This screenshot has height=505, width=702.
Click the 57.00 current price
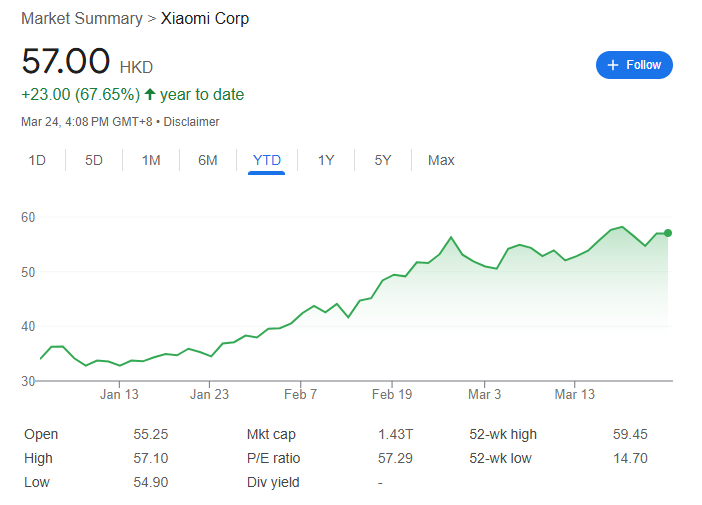65,61
